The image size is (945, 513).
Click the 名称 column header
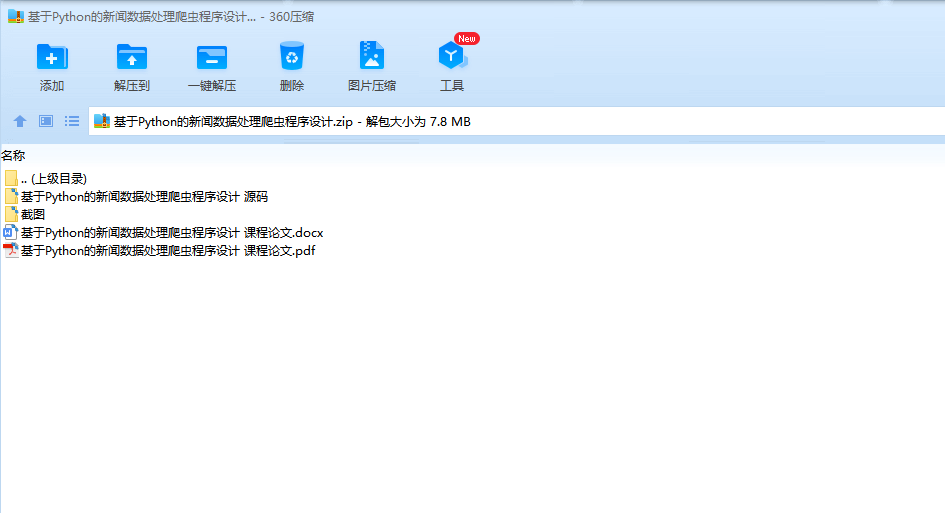tap(13, 156)
